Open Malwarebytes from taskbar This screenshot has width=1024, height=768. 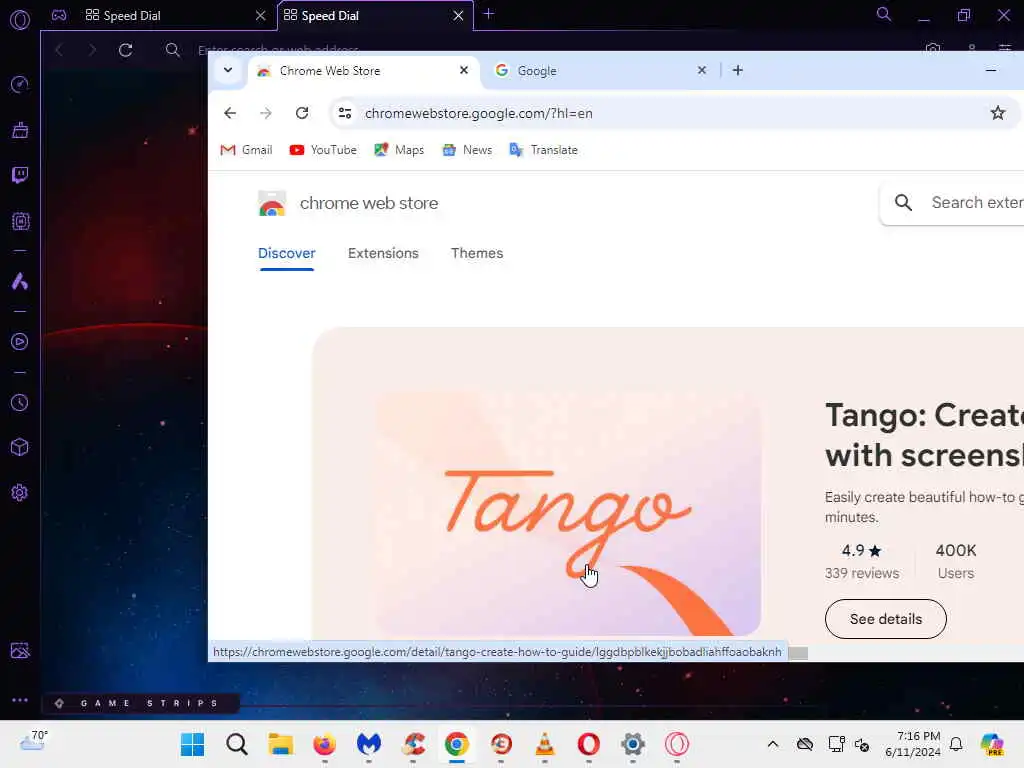point(369,744)
